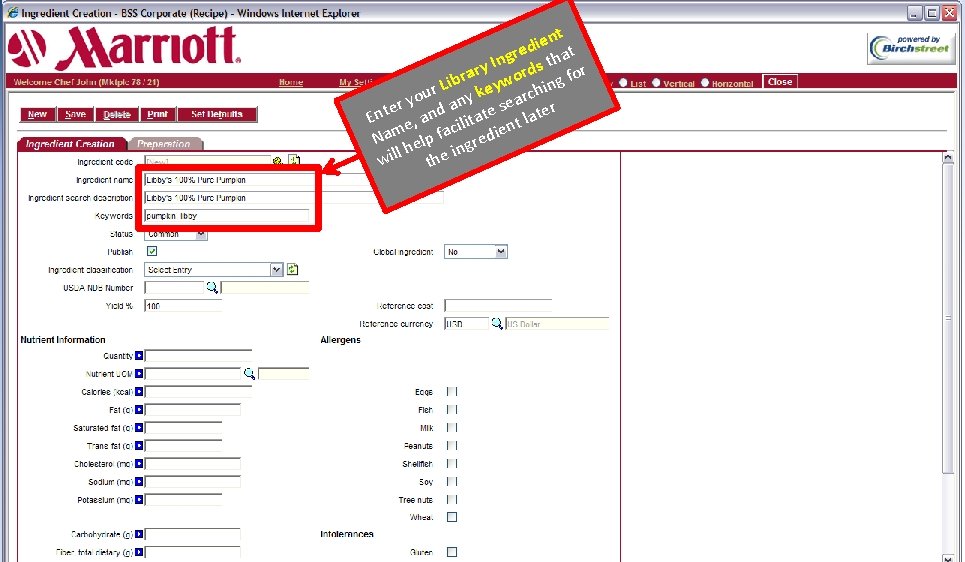Open the Reference currency search magnifier
The image size is (965, 562).
[497, 323]
